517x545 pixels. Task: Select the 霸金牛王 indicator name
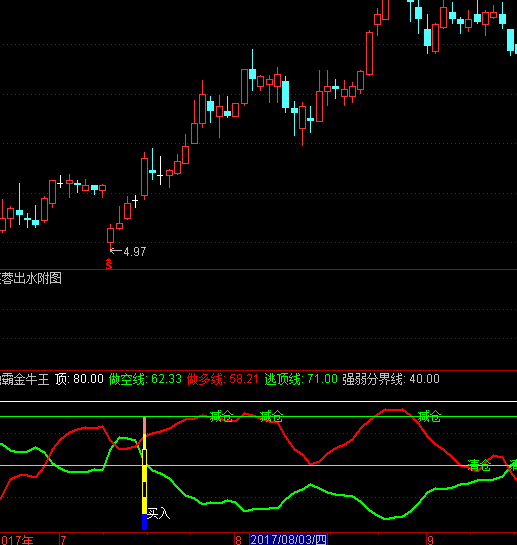coord(25,379)
